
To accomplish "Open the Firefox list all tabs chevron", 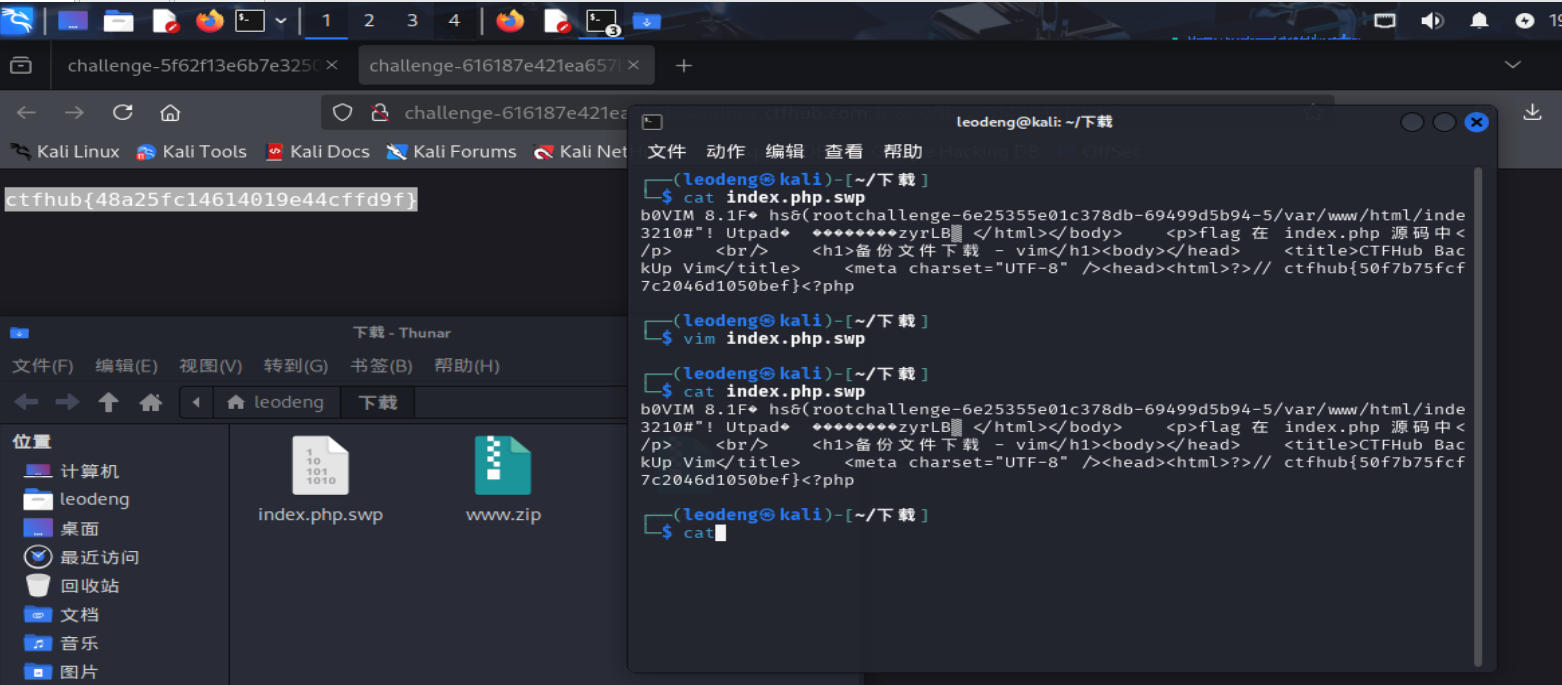I will pyautogui.click(x=1512, y=65).
